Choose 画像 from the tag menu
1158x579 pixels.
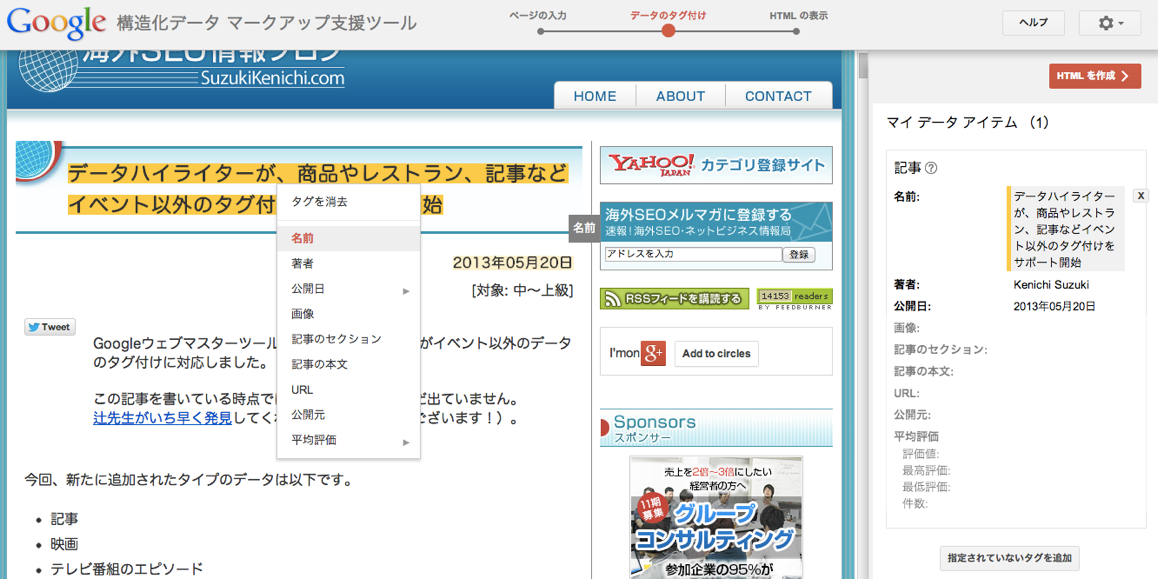click(349, 314)
